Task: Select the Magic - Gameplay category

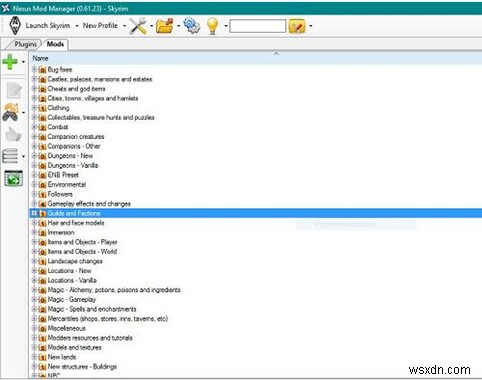Action: pyautogui.click(x=72, y=300)
